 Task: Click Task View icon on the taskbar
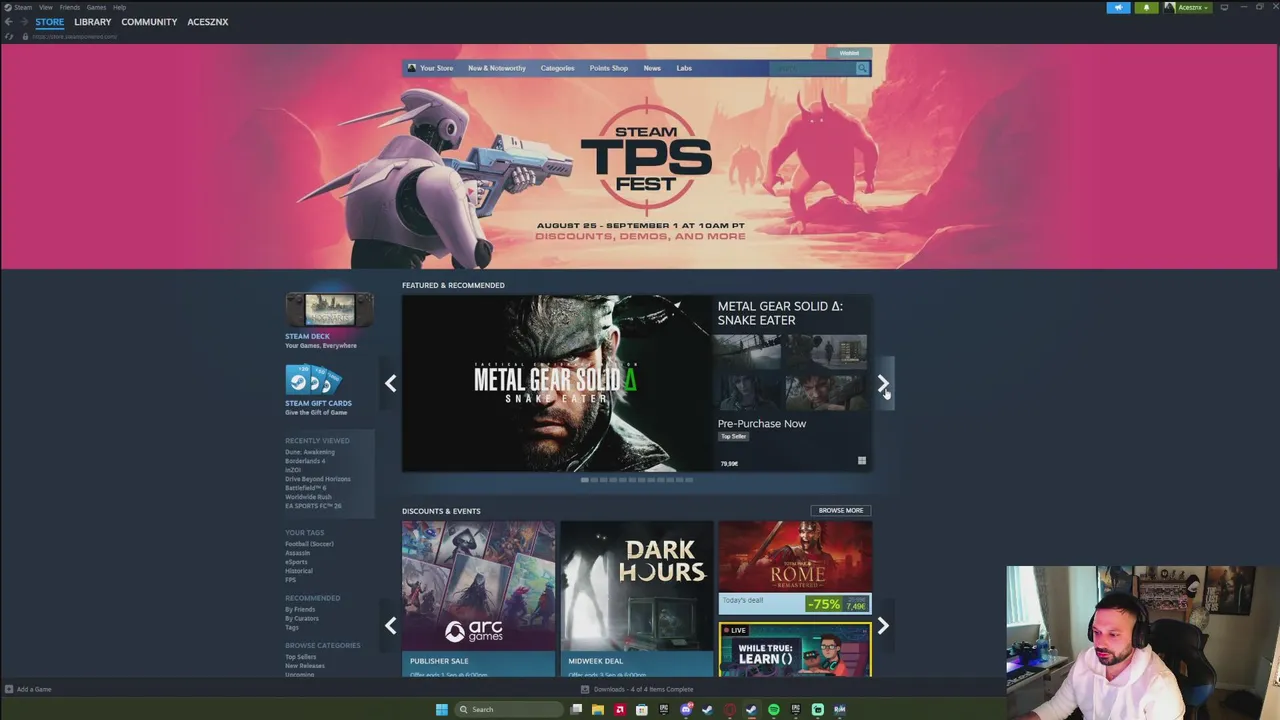pyautogui.click(x=576, y=709)
